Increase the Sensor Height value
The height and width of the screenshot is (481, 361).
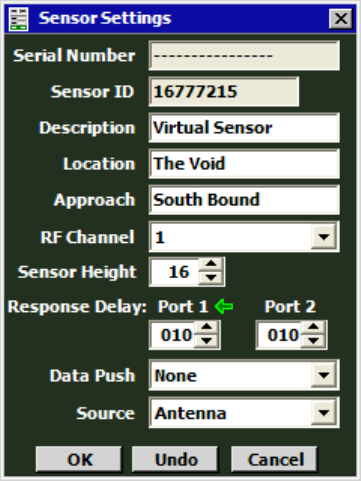pyautogui.click(x=211, y=265)
